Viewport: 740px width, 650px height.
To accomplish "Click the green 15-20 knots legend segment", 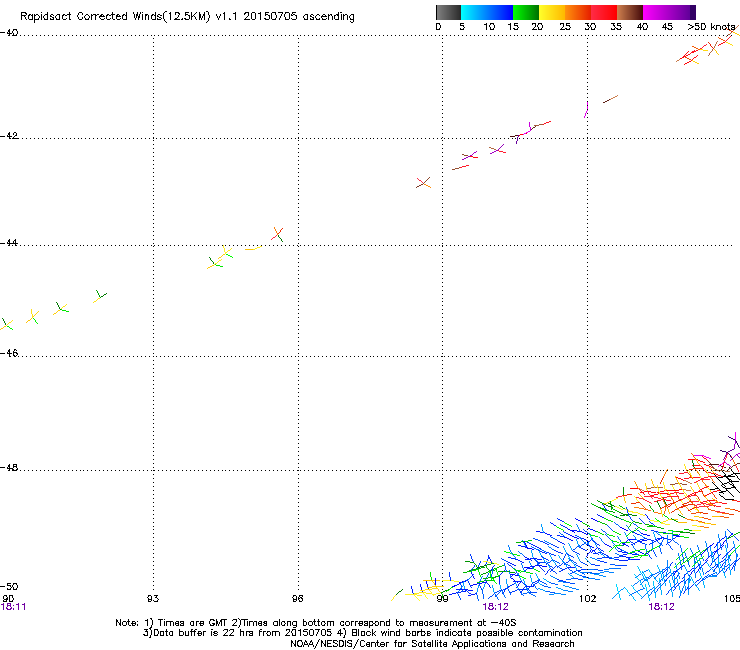I will tap(526, 12).
